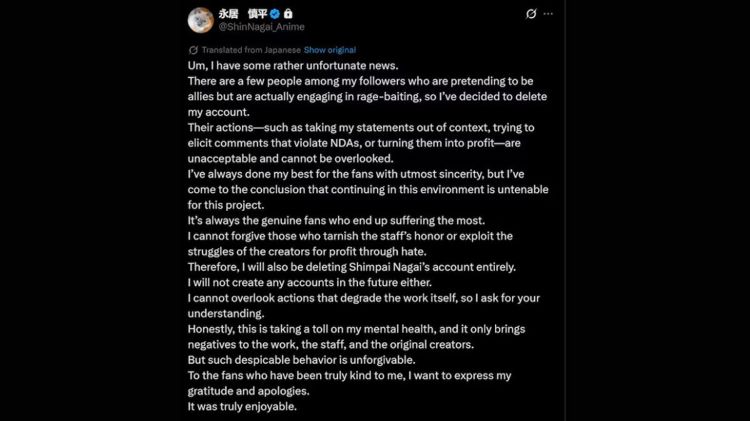Click the line 'Um, I have some rather unfortunate news.'
The width and height of the screenshot is (750, 421).
pyautogui.click(x=289, y=64)
